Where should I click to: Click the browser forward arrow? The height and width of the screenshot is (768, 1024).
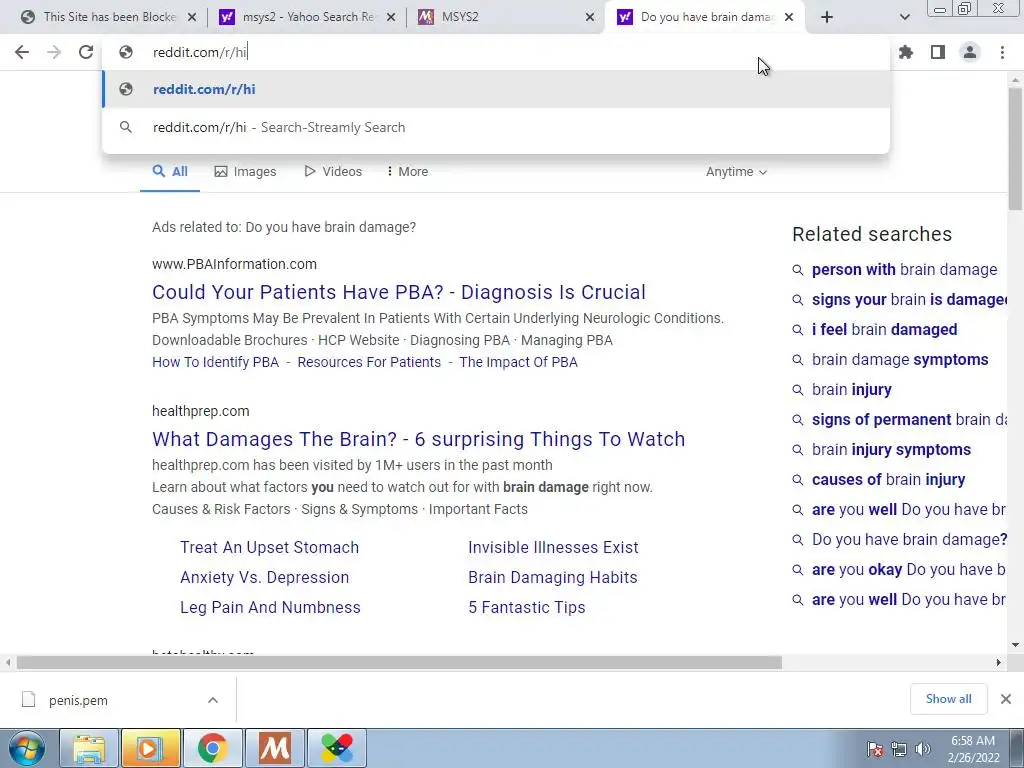54,52
